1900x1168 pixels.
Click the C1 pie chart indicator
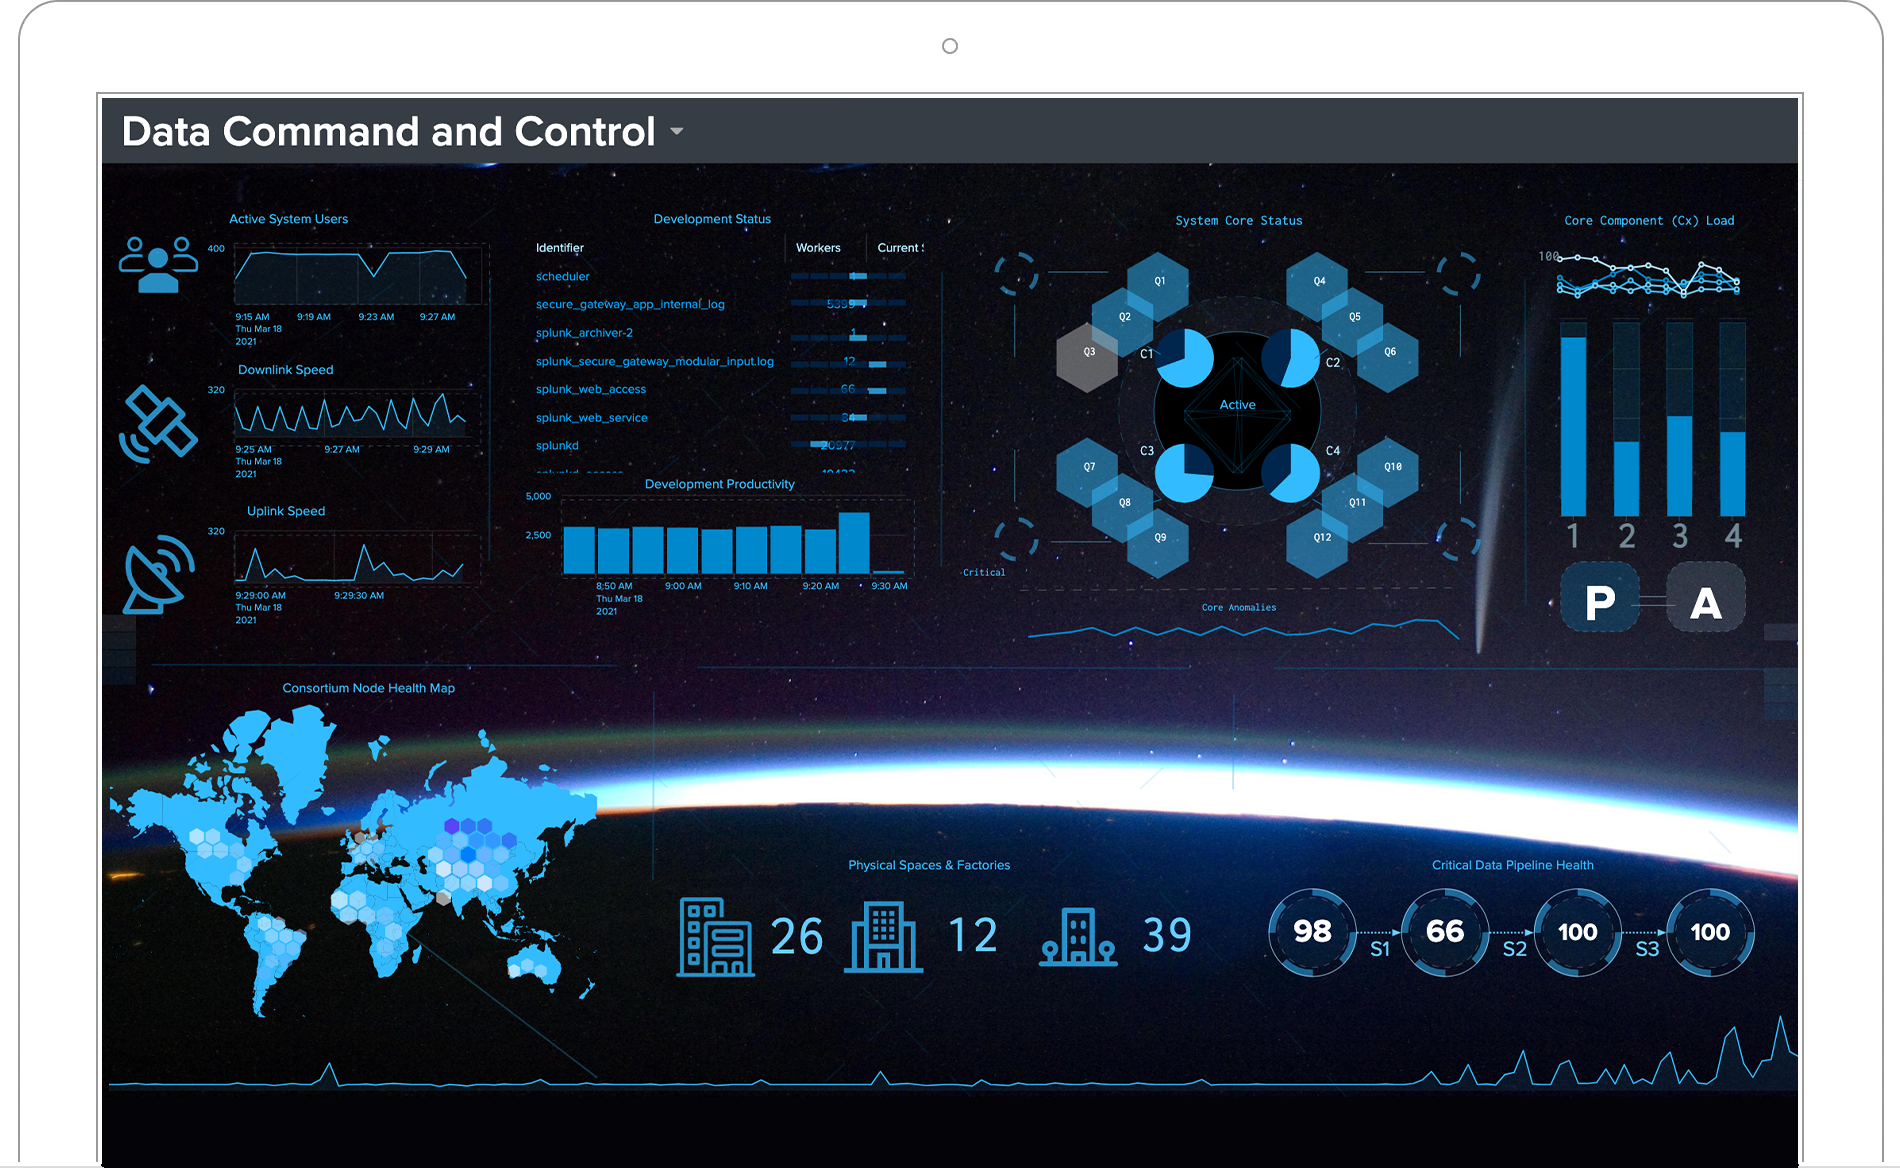click(1185, 358)
